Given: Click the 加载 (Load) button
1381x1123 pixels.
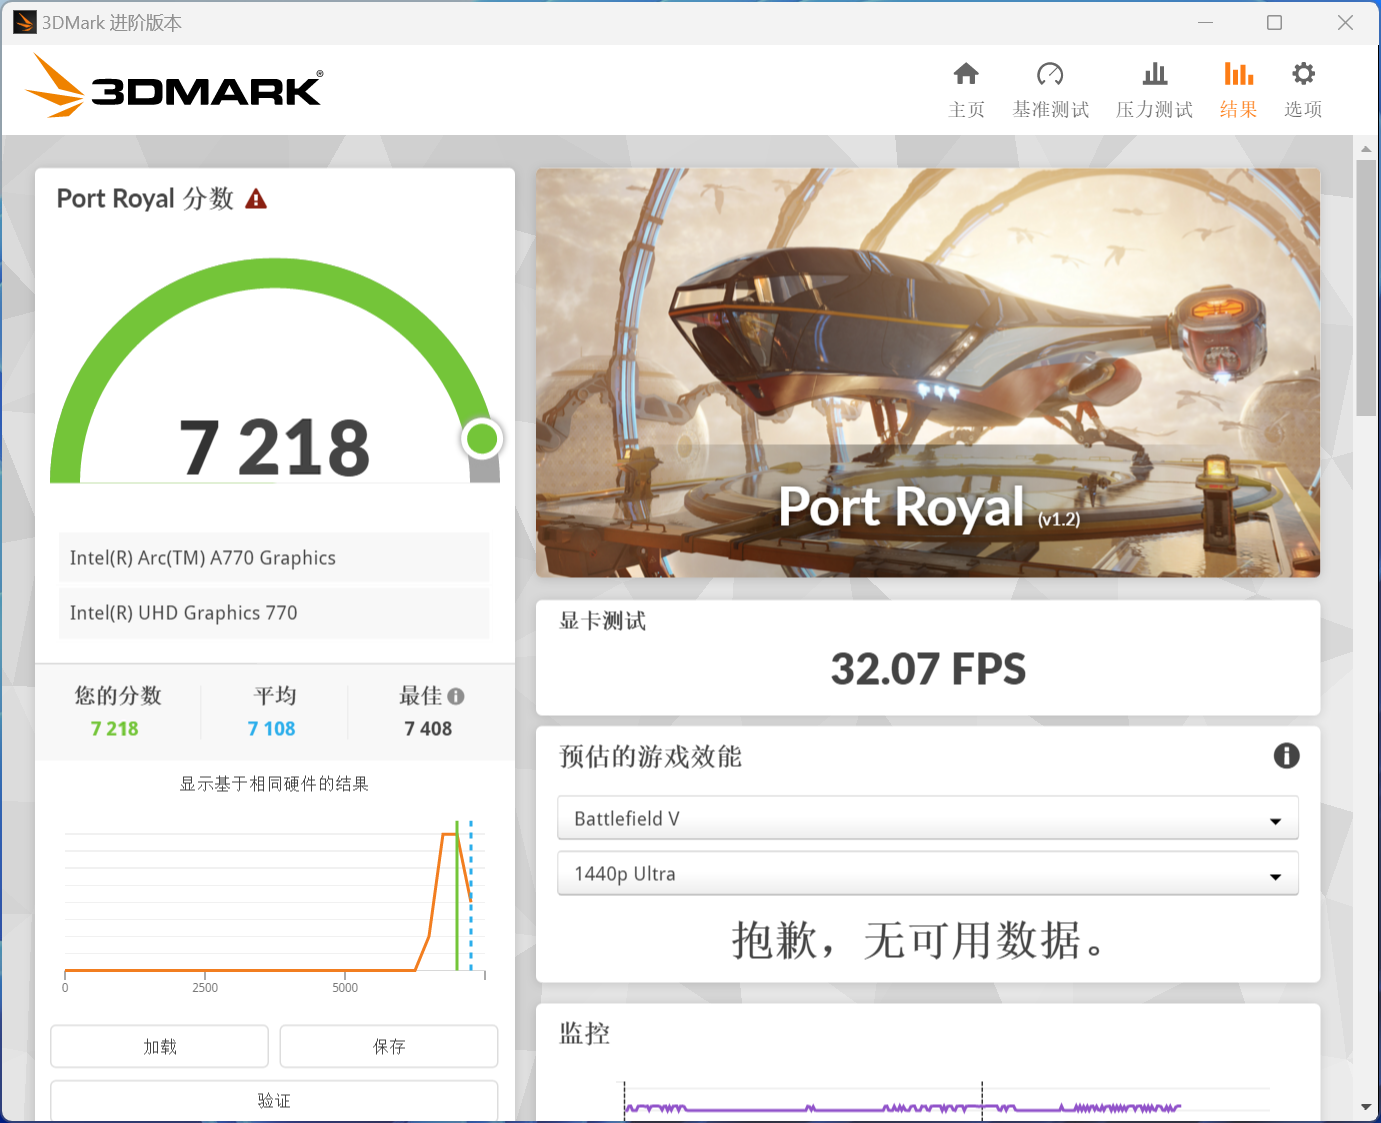Looking at the screenshot, I should 160,1046.
